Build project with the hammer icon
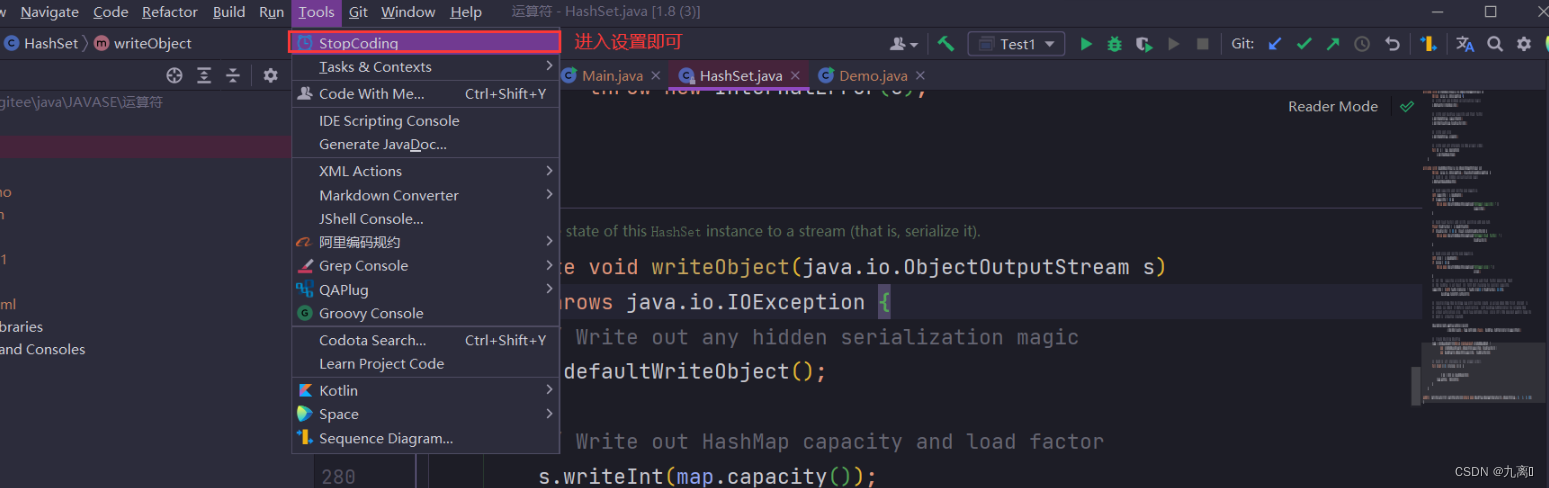 [x=945, y=44]
